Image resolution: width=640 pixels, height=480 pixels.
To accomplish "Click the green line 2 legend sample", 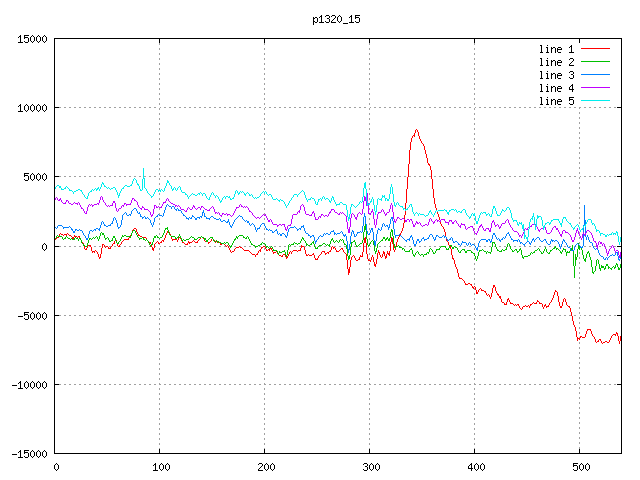I will (x=596, y=62).
